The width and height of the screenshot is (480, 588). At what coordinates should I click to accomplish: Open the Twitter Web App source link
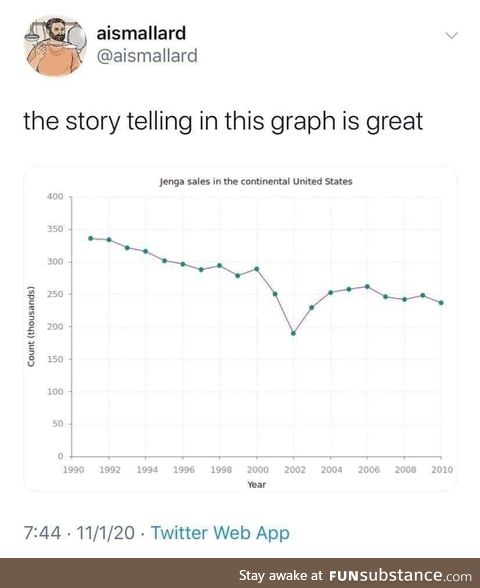click(220, 533)
